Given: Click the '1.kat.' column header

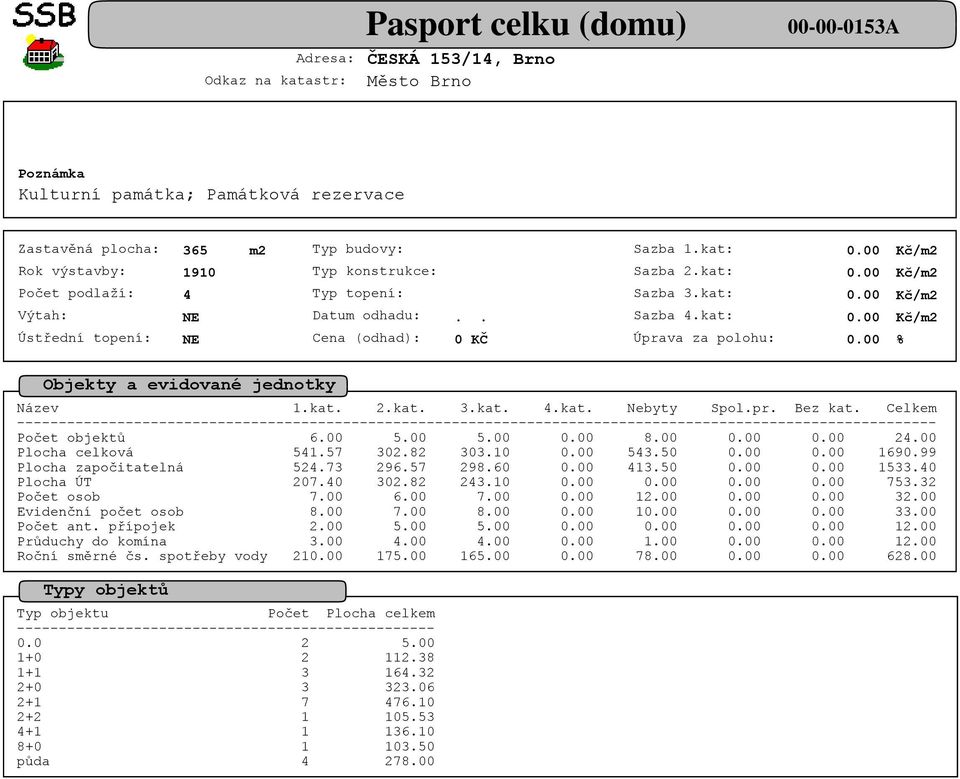Looking at the screenshot, I should [x=317, y=408].
